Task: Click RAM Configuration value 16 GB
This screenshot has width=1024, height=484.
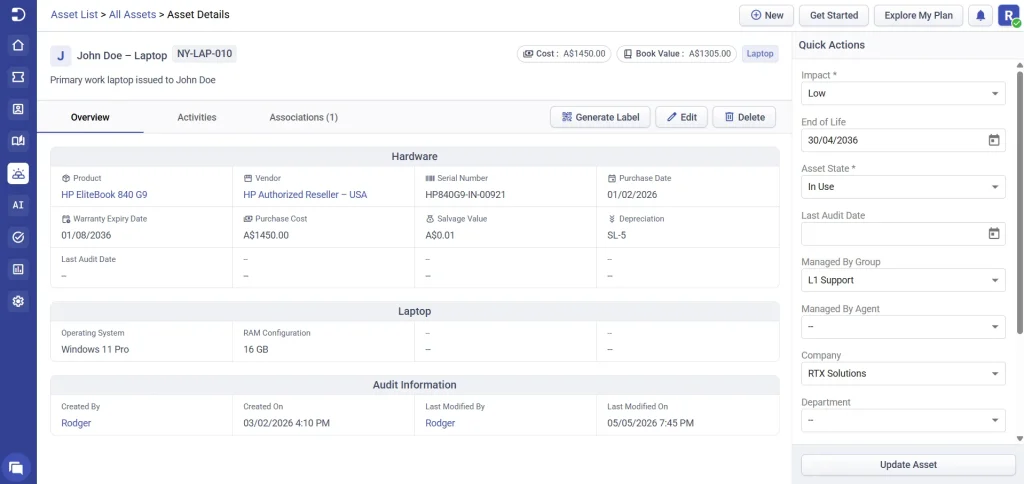Action: [256, 349]
